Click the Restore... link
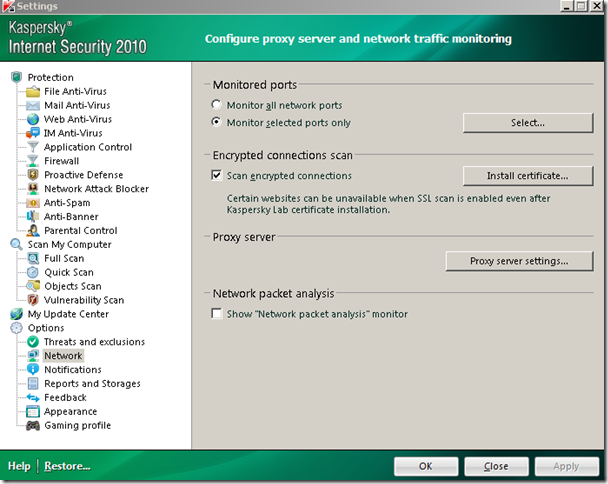The width and height of the screenshot is (608, 484). pyautogui.click(x=67, y=466)
